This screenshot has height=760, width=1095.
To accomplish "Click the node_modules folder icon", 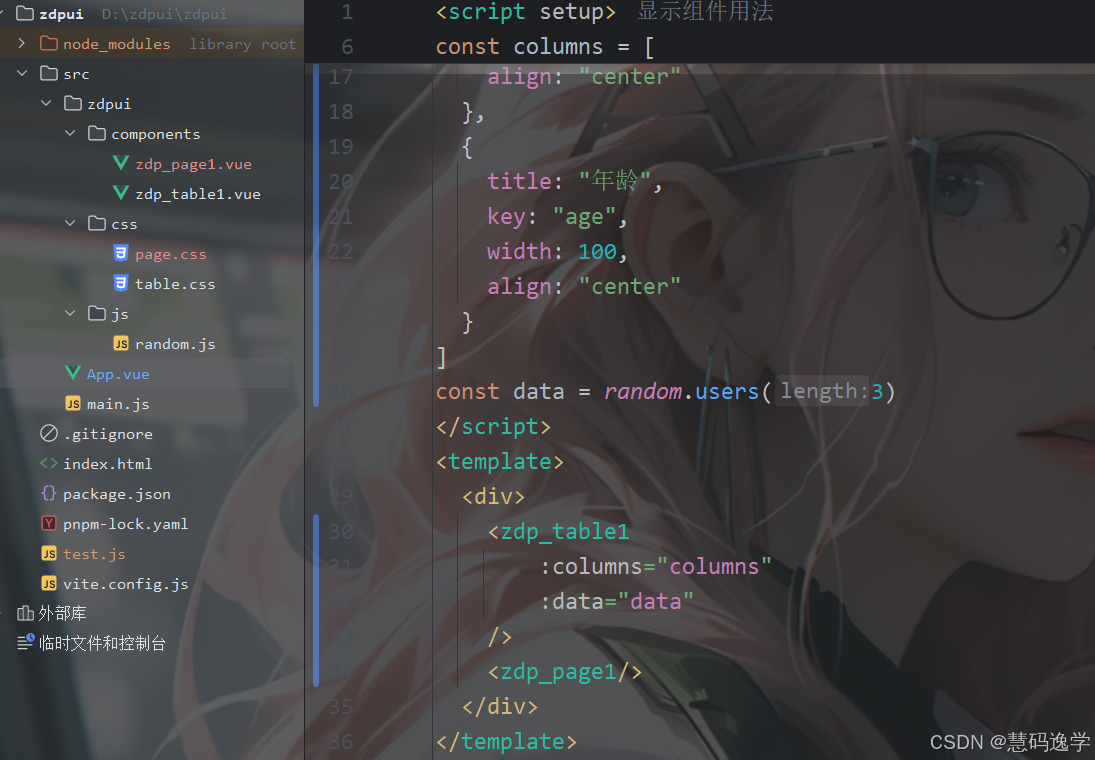I will [x=49, y=43].
